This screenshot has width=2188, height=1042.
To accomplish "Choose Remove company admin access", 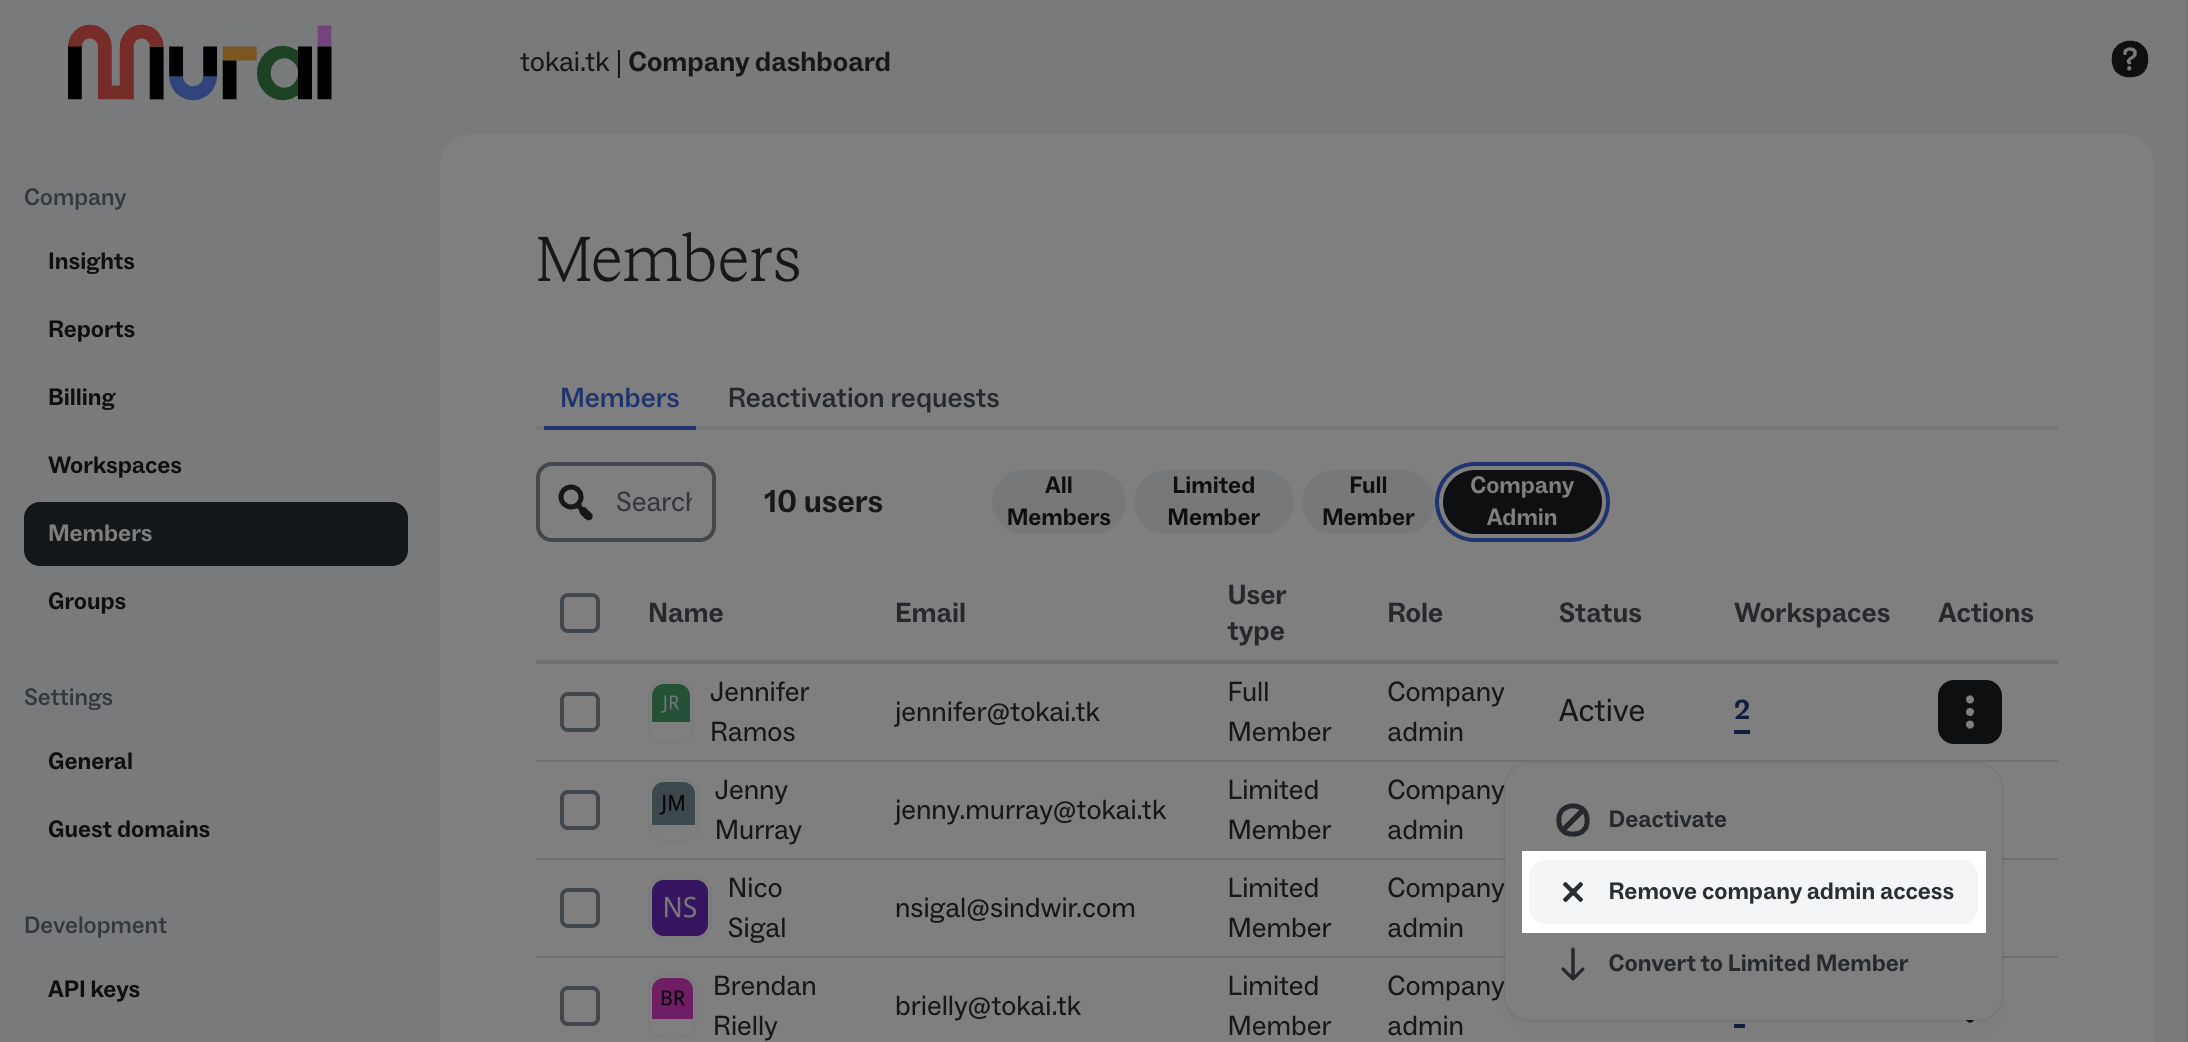I will [x=1753, y=892].
